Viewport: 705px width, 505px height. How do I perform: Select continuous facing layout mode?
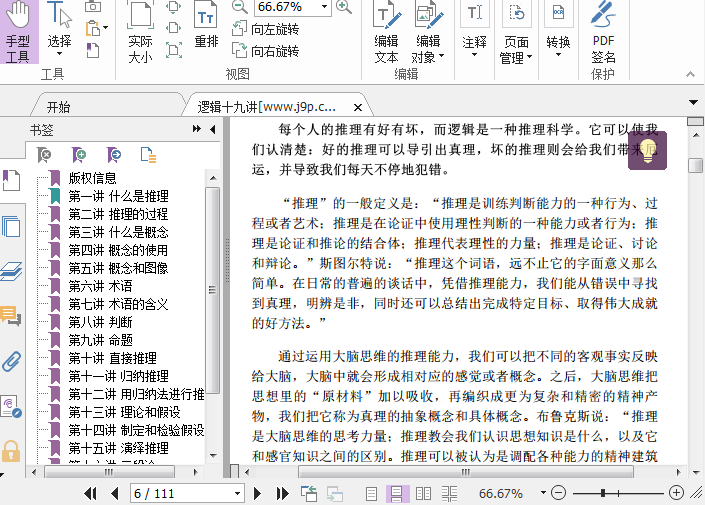[449, 494]
